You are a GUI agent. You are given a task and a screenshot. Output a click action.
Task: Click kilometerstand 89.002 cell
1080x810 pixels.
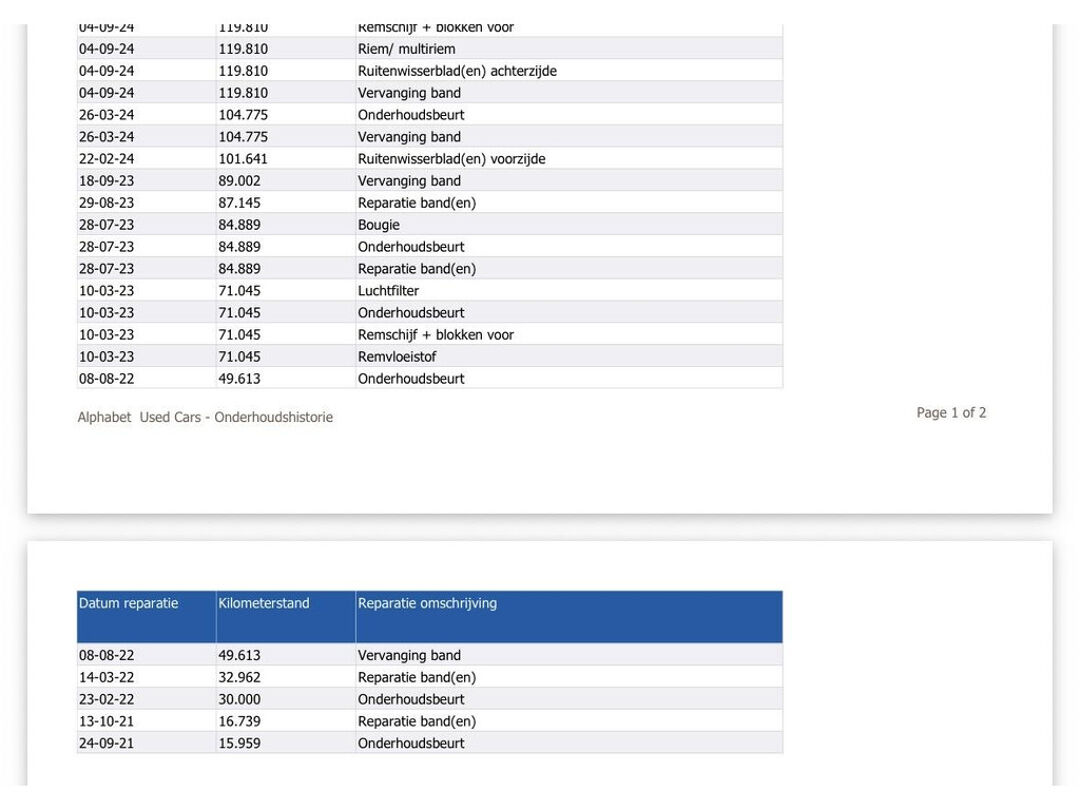click(x=240, y=181)
